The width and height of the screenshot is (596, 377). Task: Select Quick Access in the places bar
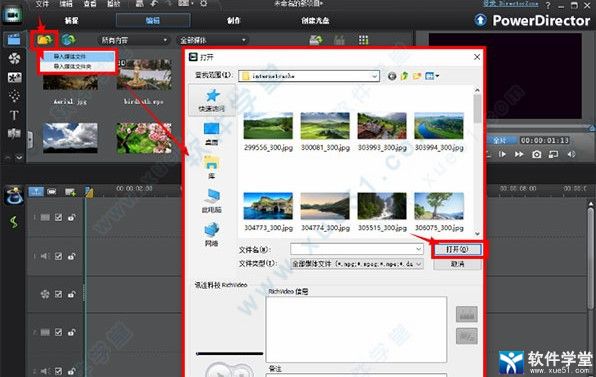click(x=212, y=100)
